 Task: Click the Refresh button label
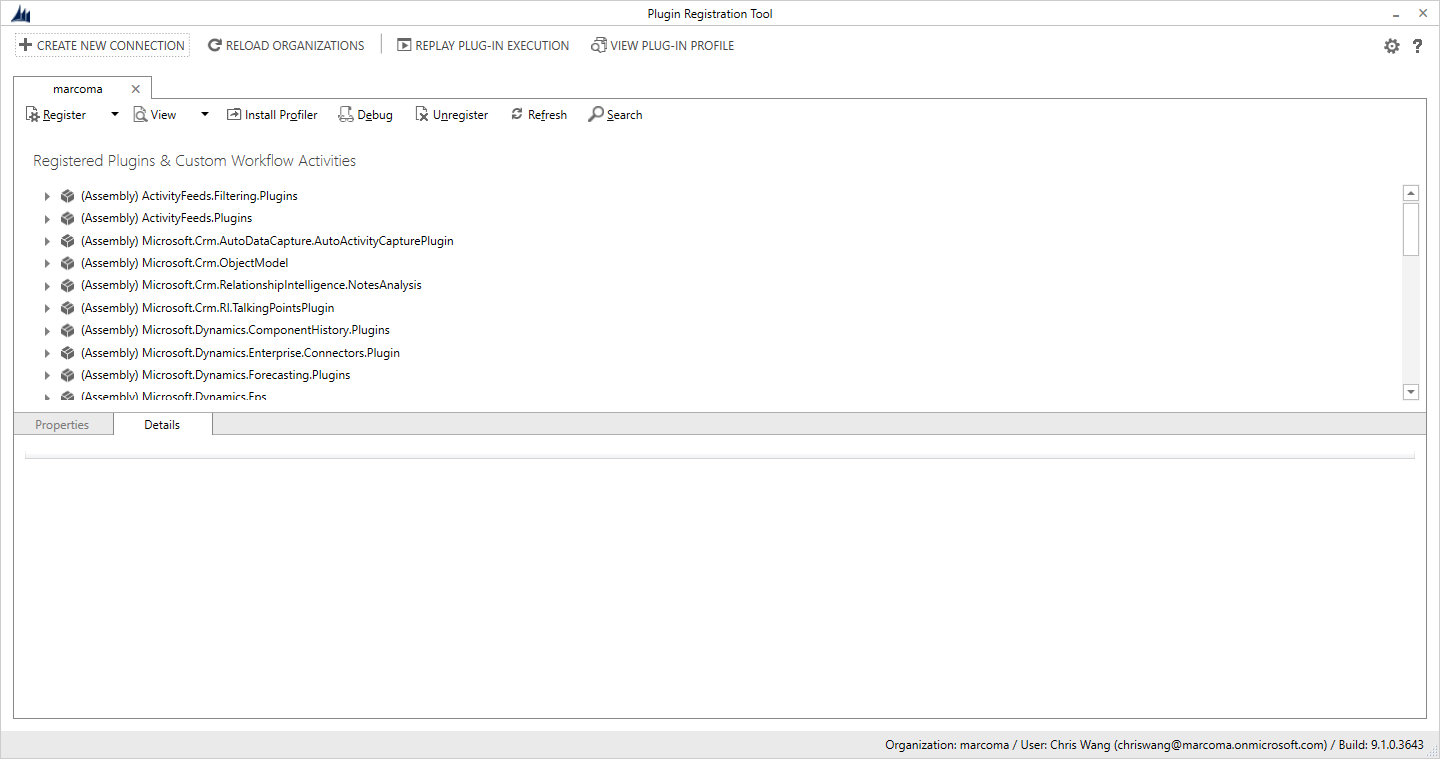(x=547, y=115)
